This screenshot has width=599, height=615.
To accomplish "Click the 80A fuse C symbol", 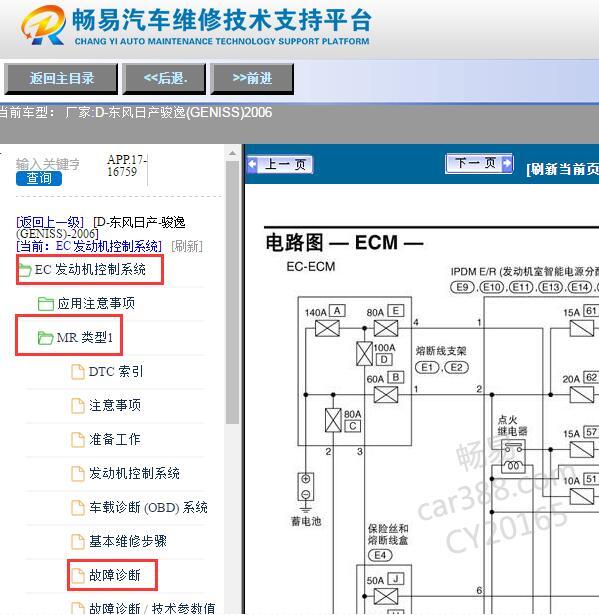I will 333,420.
